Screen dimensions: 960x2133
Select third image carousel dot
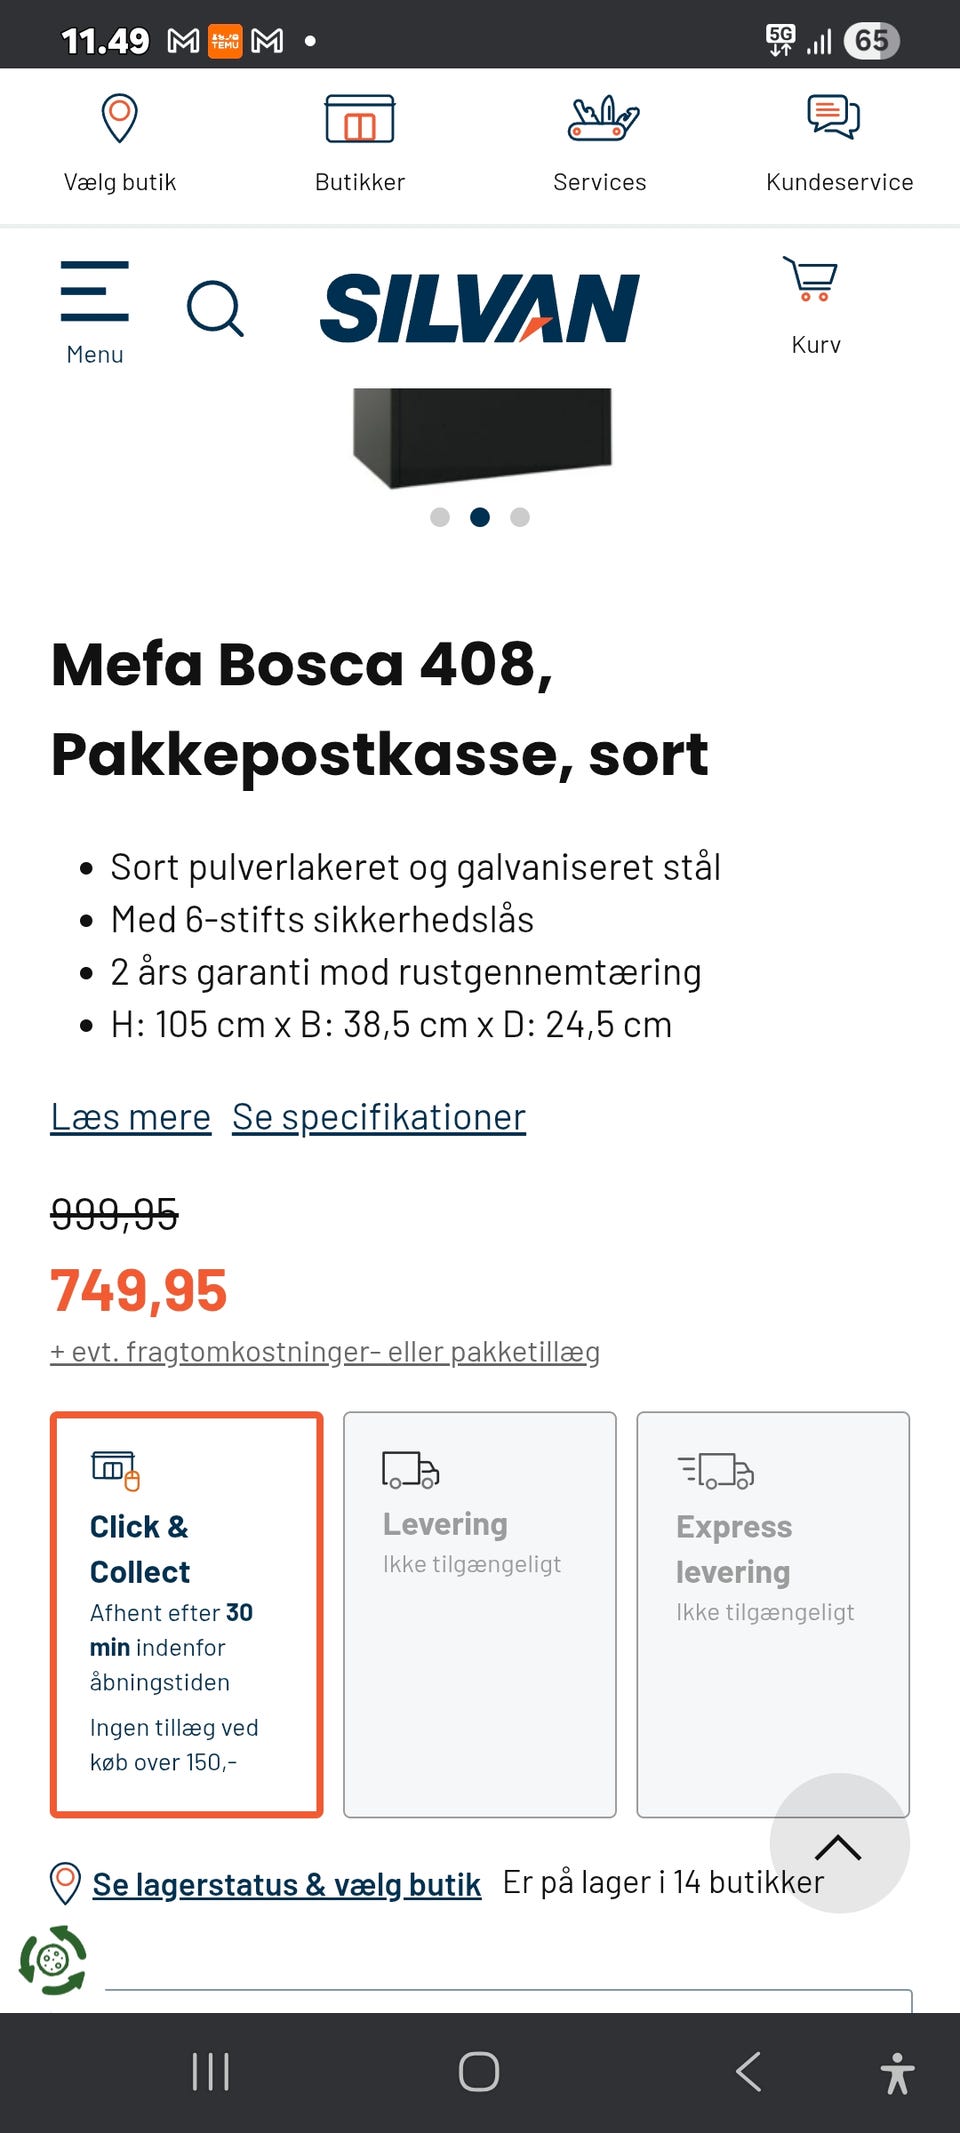click(x=520, y=517)
